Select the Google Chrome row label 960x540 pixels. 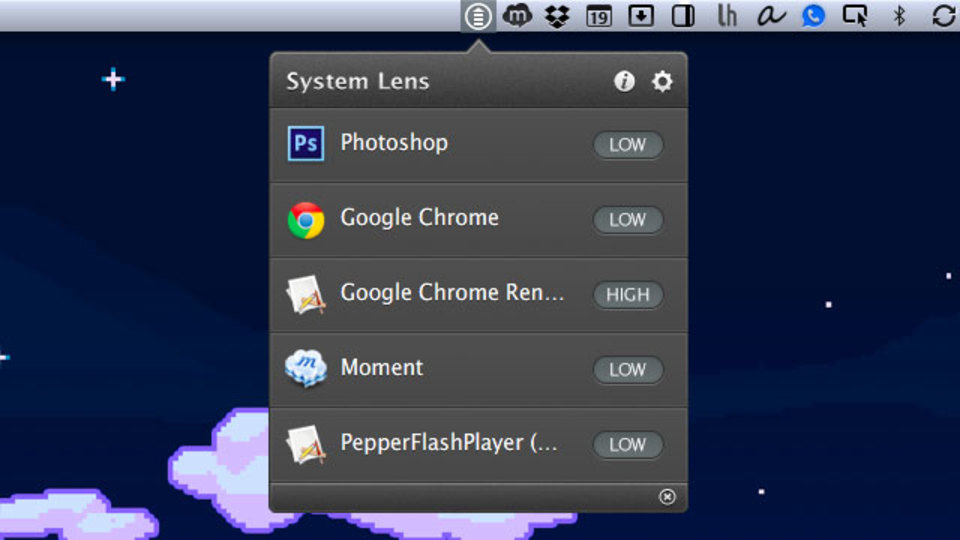[419, 219]
